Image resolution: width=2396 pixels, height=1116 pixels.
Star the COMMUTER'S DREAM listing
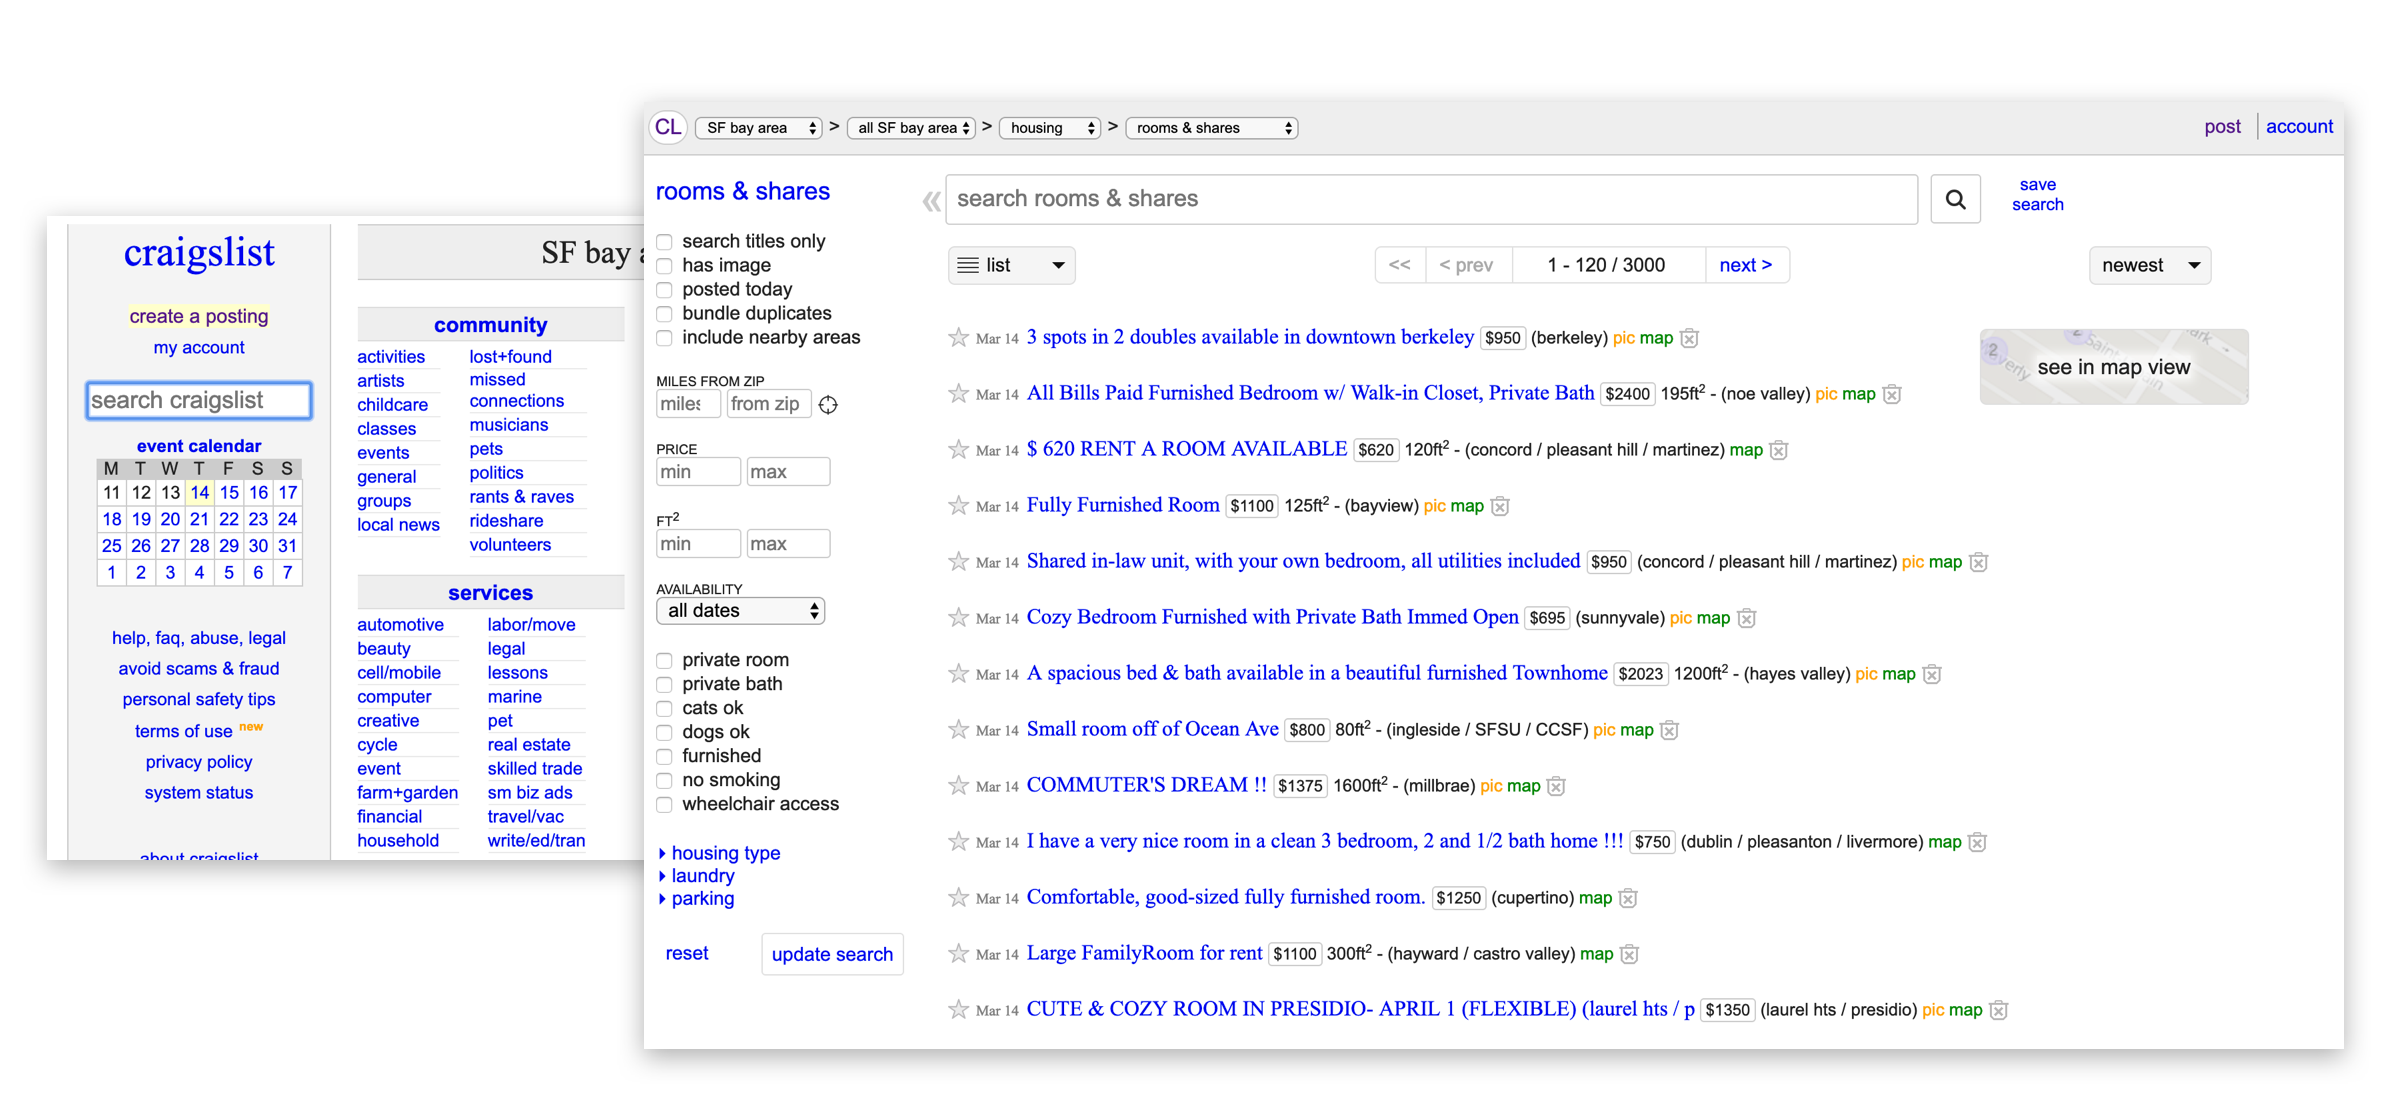coord(958,786)
